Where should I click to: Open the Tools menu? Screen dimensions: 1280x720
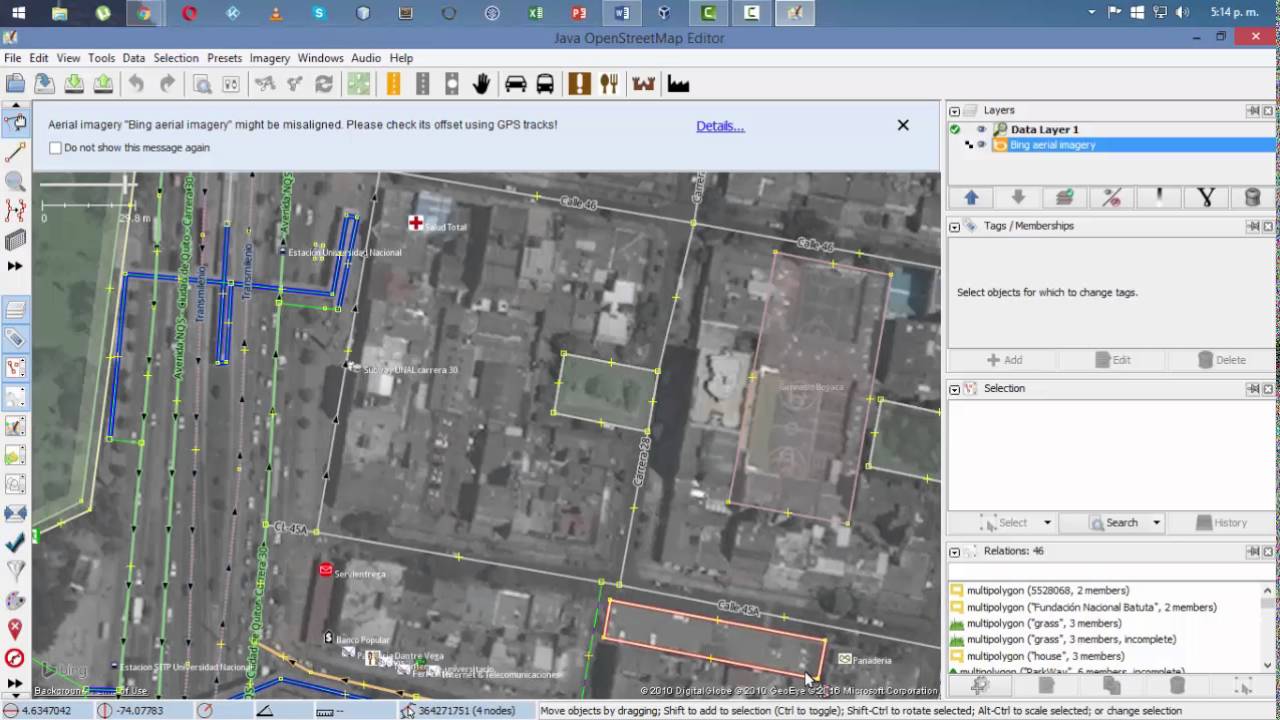pyautogui.click(x=101, y=58)
